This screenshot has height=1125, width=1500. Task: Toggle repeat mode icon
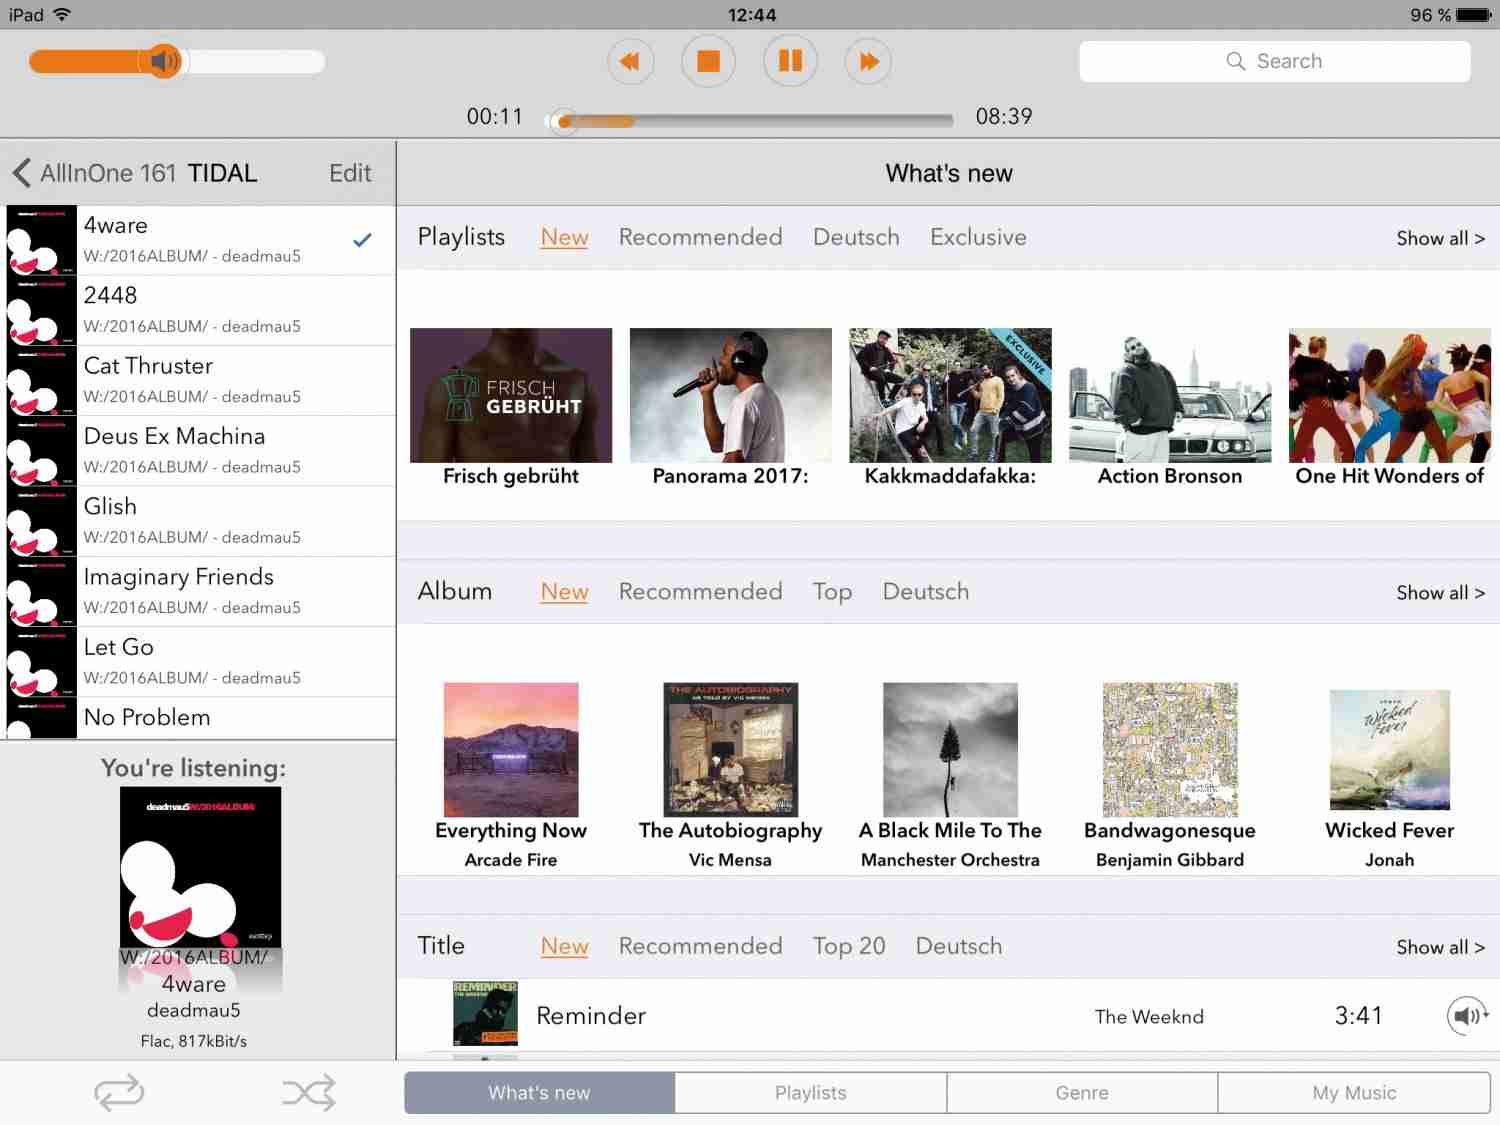pyautogui.click(x=119, y=1092)
